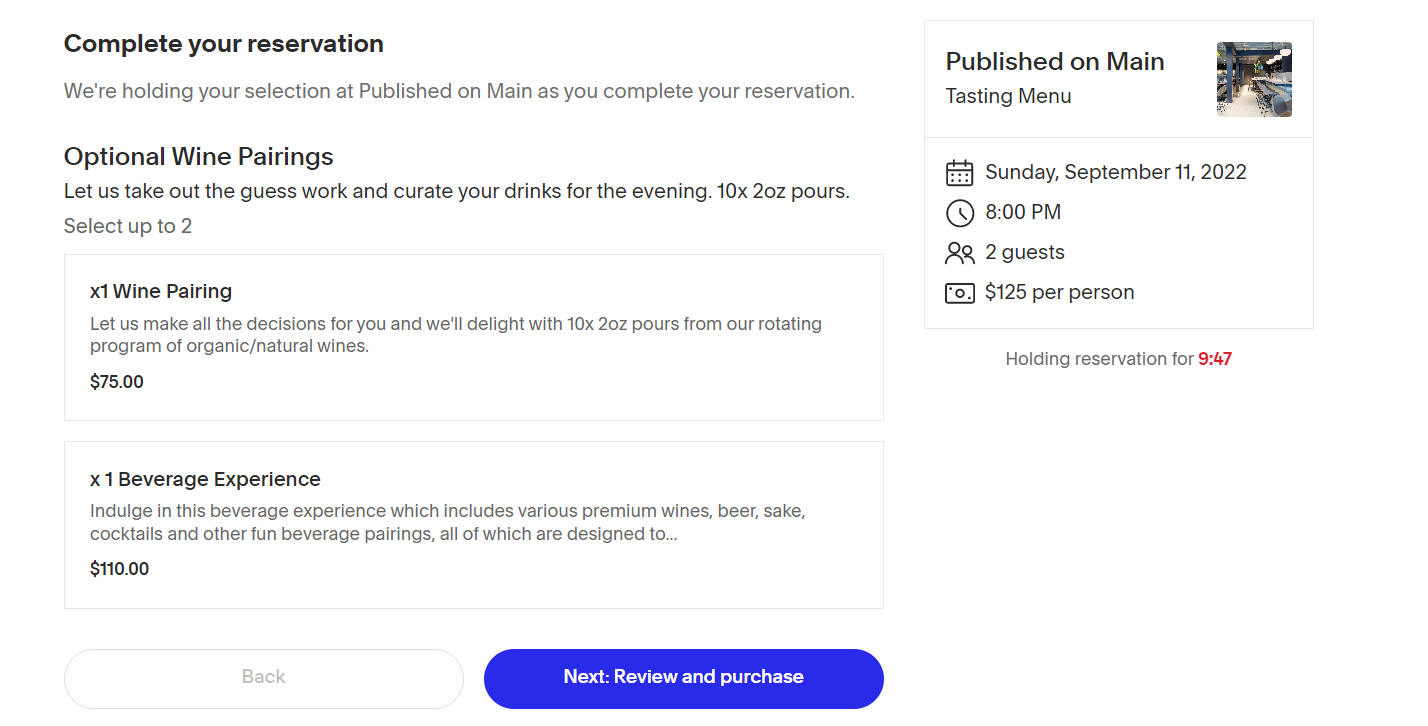Screen dimensions: 1428x726
Task: Click the Complete your reservation heading
Action: tap(224, 44)
